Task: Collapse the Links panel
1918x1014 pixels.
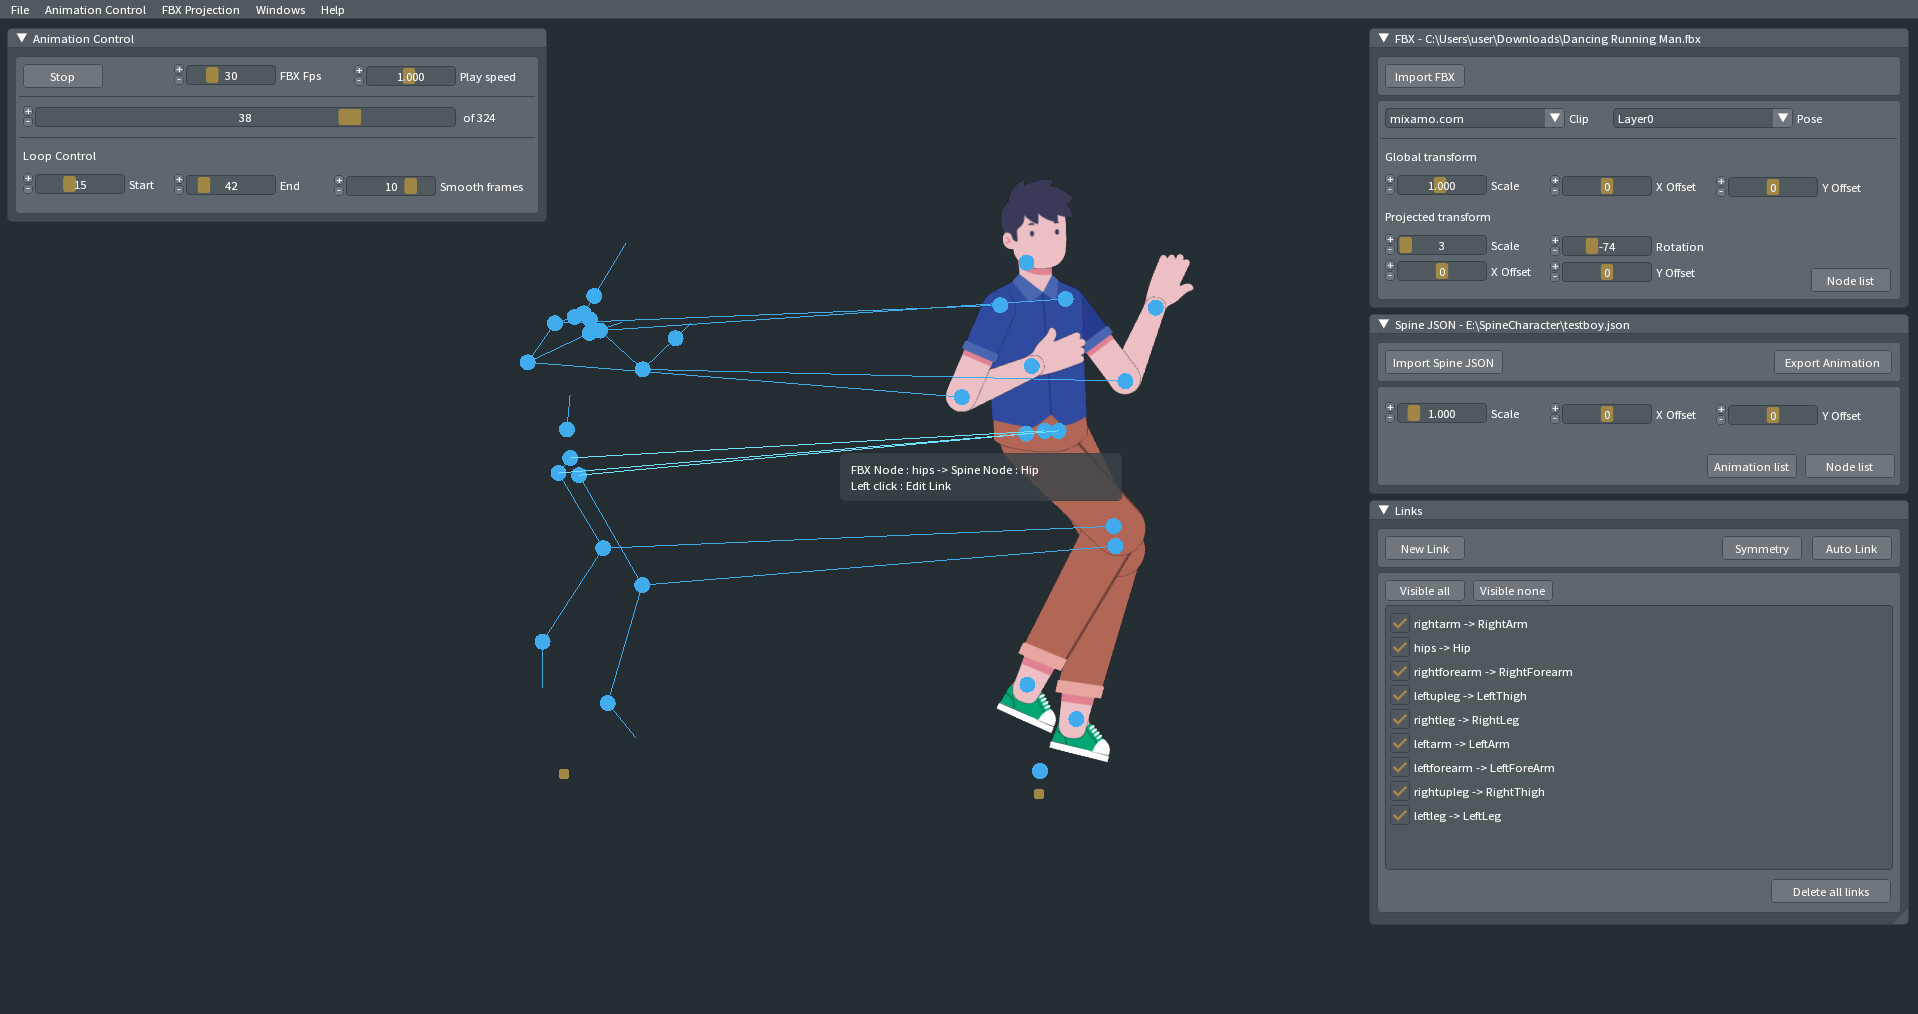Action: click(x=1384, y=510)
